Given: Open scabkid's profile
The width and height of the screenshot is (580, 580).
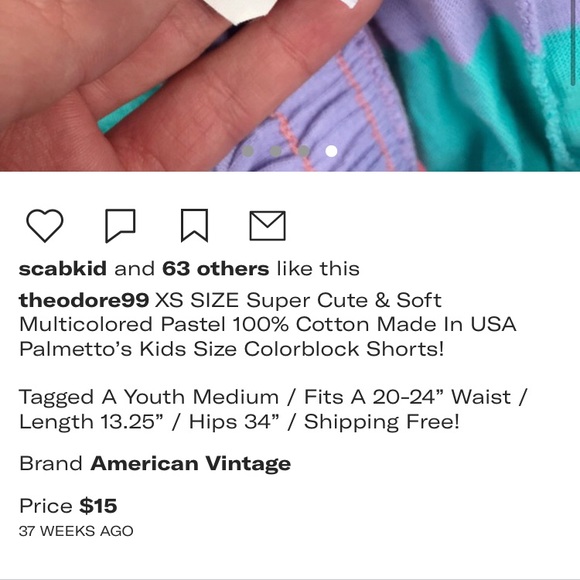Looking at the screenshot, I should coord(63,268).
